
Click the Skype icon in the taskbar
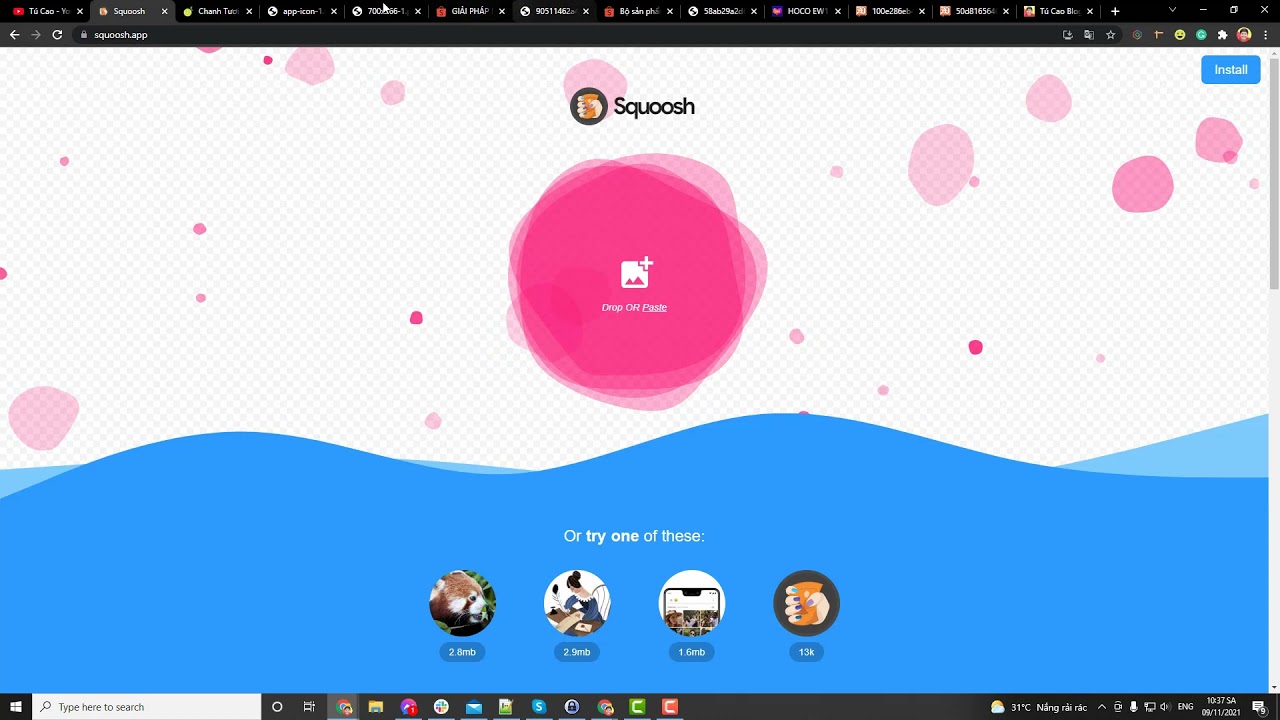tap(539, 707)
